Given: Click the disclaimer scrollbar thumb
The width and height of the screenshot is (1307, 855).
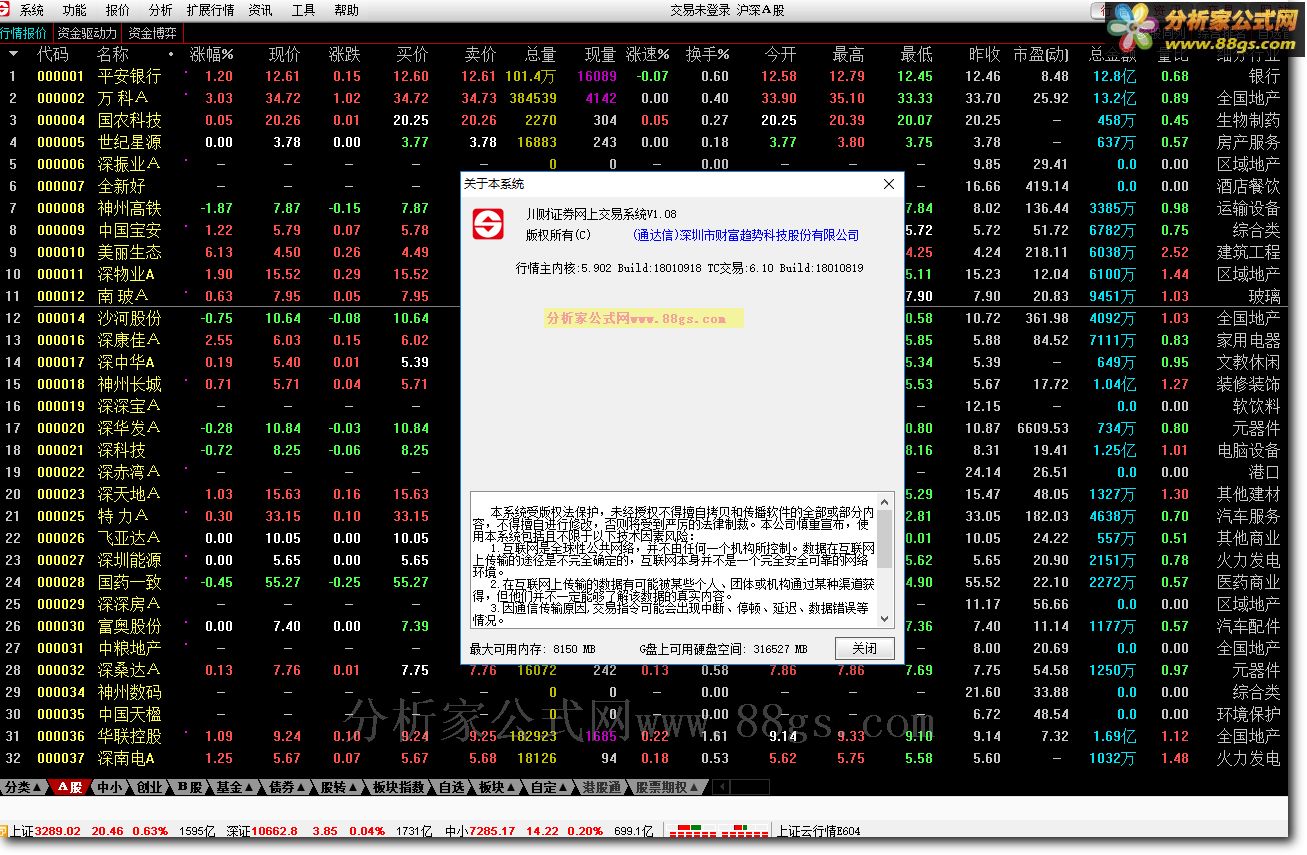Looking at the screenshot, I should [885, 540].
